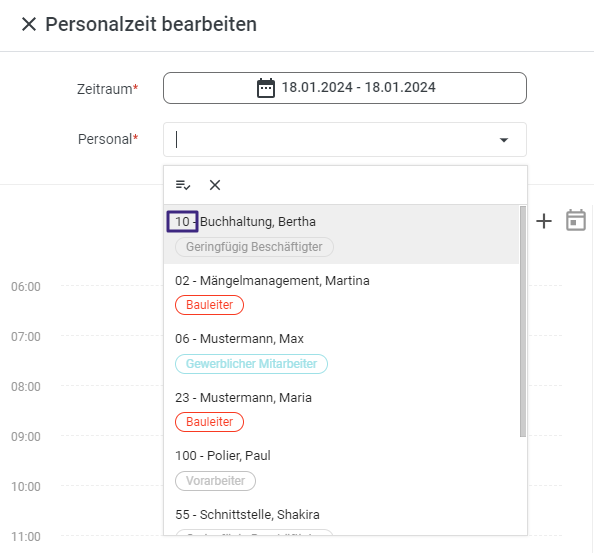The height and width of the screenshot is (553, 594).
Task: Click the select-all icon in dropdown header
Action: point(183,185)
